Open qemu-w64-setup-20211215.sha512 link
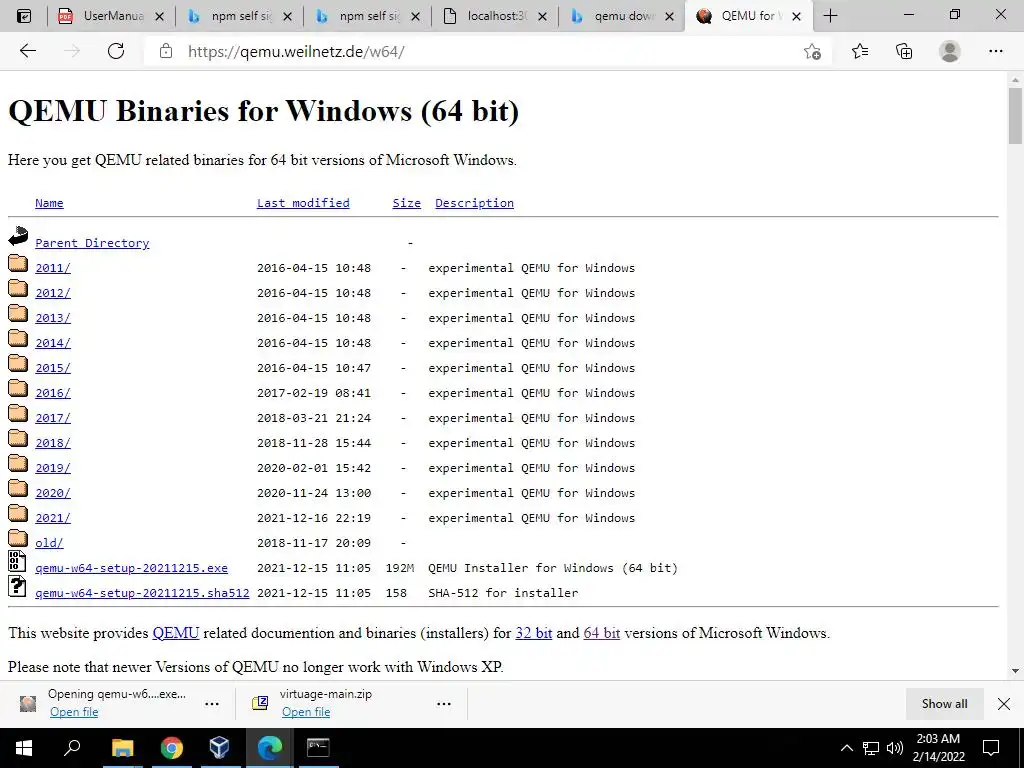 [x=142, y=593]
